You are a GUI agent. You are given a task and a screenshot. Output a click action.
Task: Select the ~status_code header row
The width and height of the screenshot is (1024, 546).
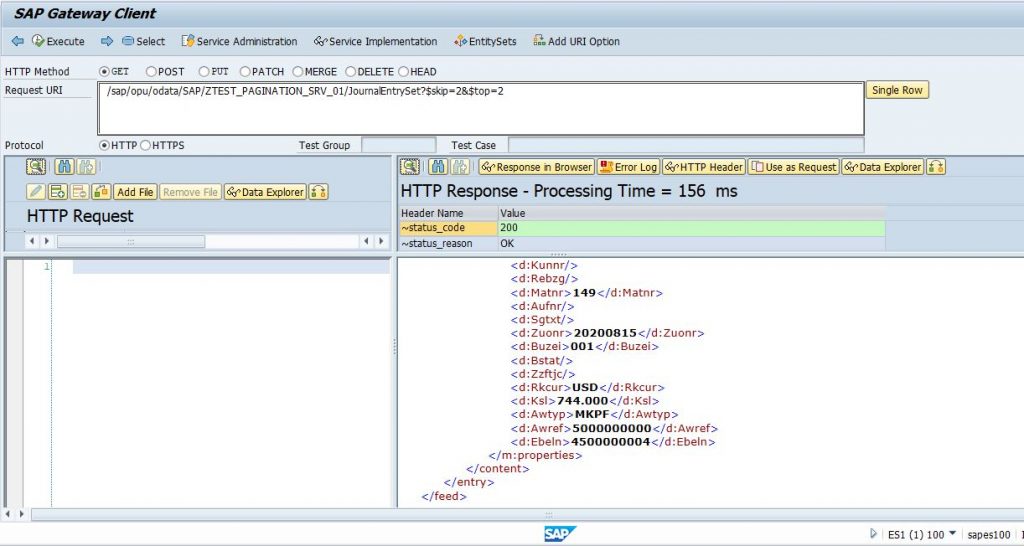(x=643, y=228)
